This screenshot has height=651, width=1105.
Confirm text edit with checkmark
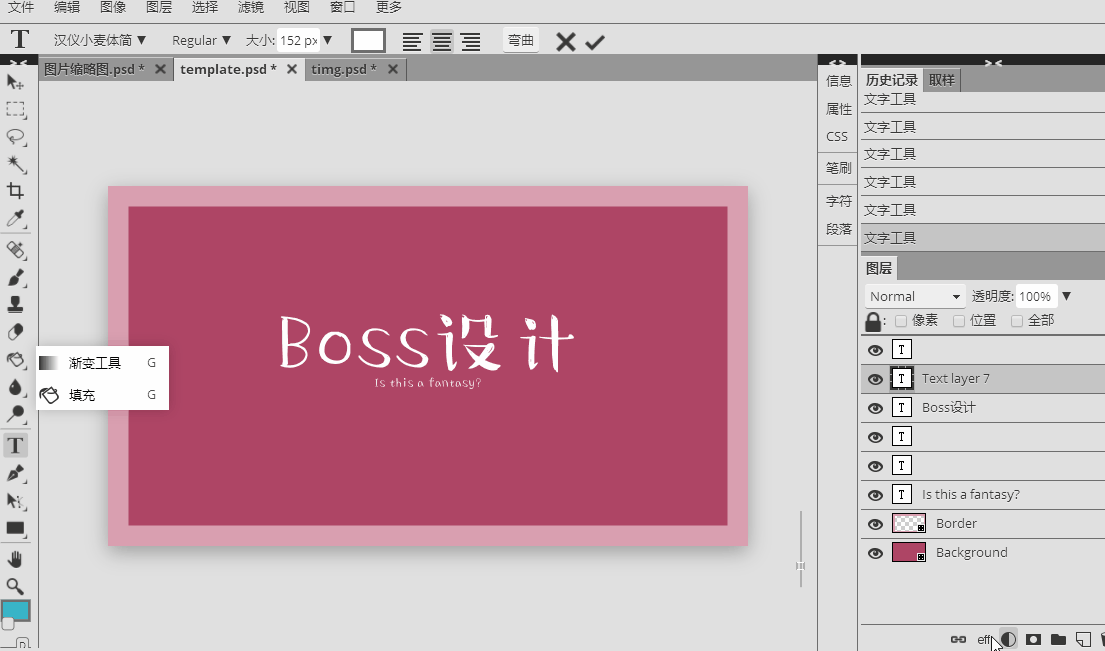click(x=596, y=41)
